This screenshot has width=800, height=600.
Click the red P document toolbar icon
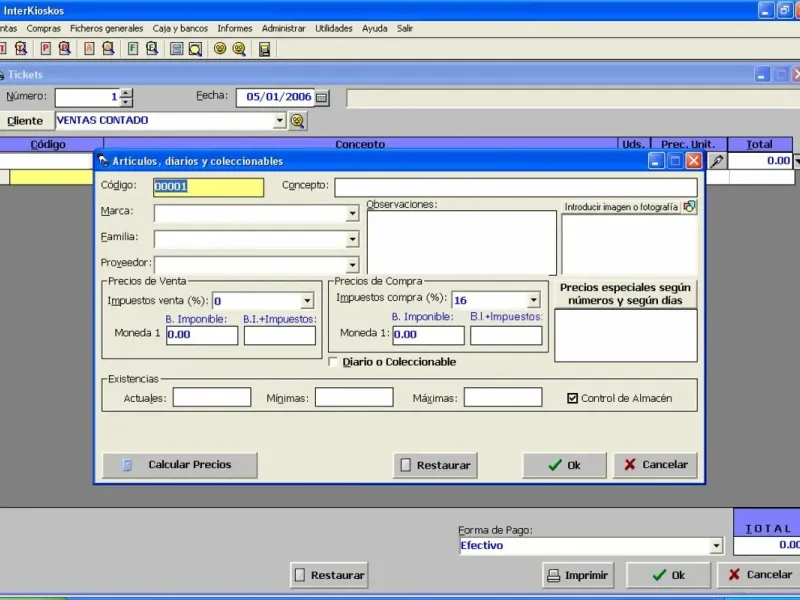click(x=45, y=48)
